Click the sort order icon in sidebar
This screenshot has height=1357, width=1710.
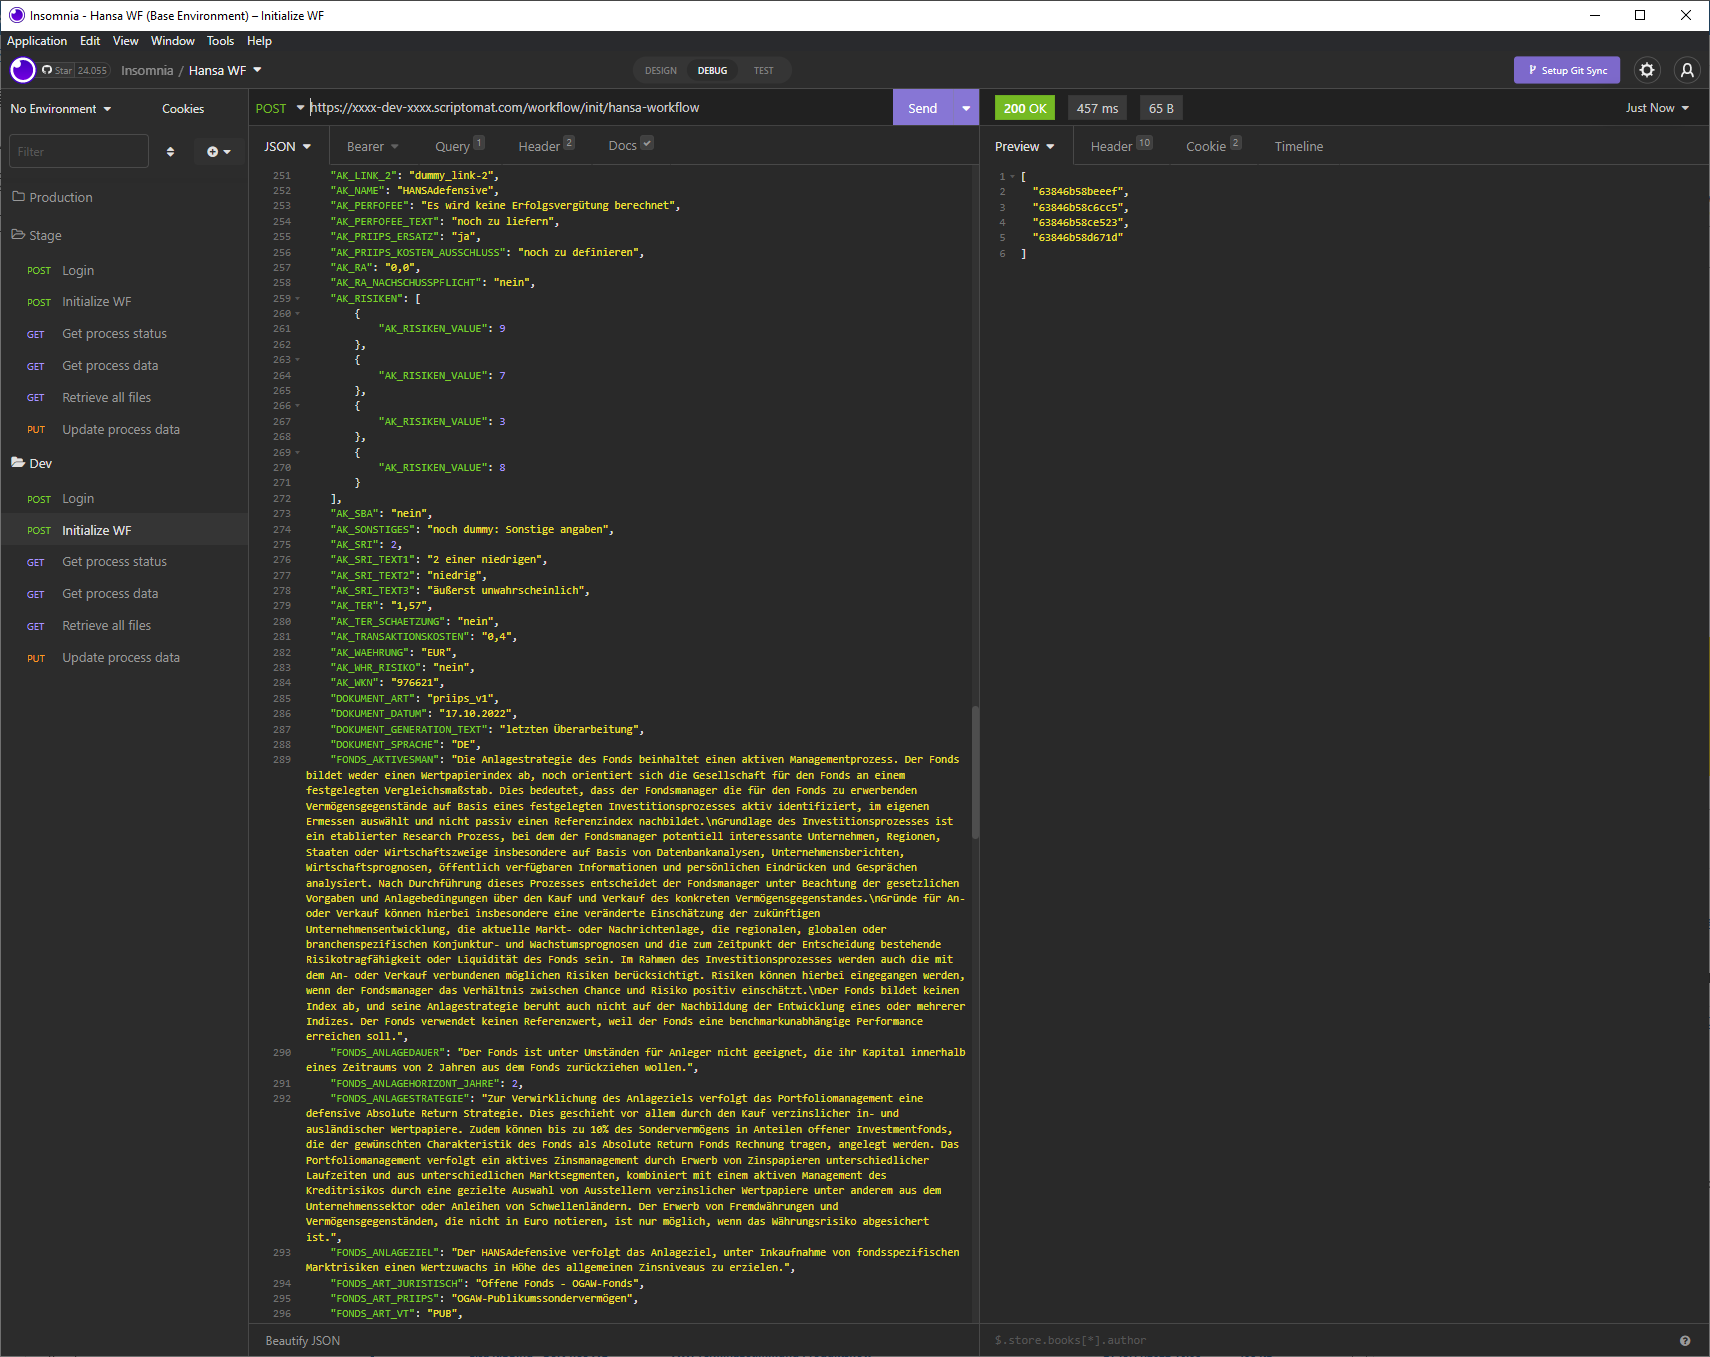[x=170, y=152]
